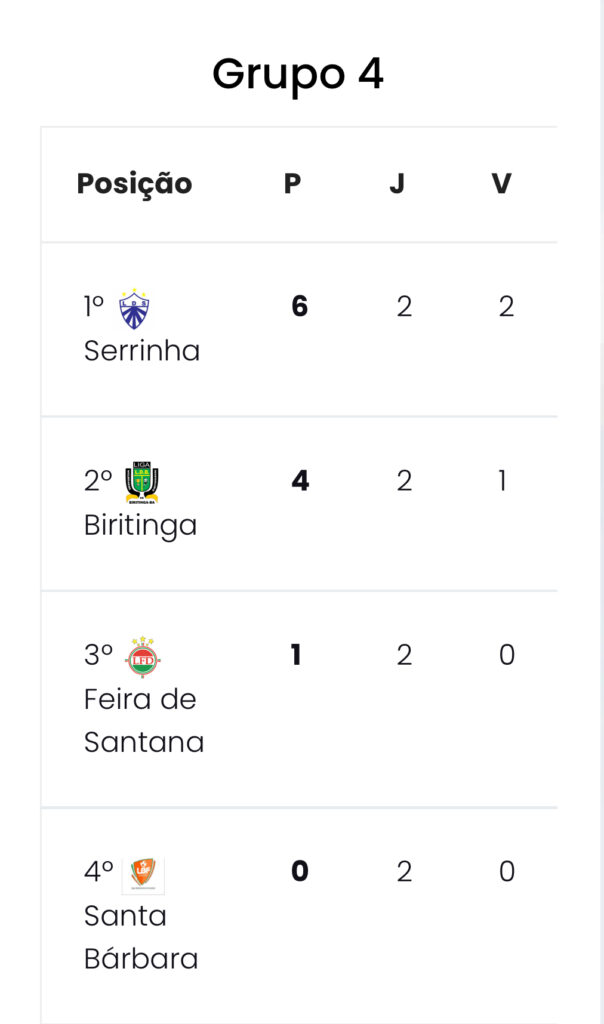Click the V wins column header
Screen dimensions: 604x1024
click(501, 184)
